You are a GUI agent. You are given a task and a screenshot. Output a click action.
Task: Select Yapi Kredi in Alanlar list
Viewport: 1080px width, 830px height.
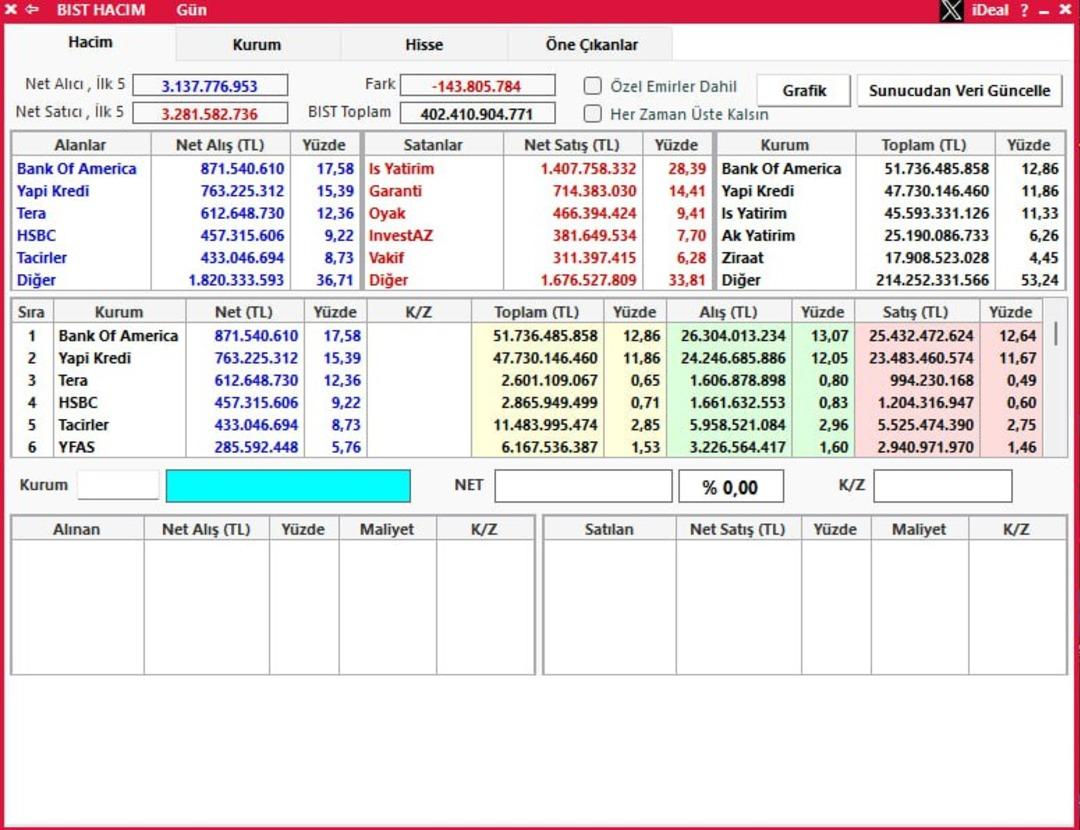pos(53,191)
